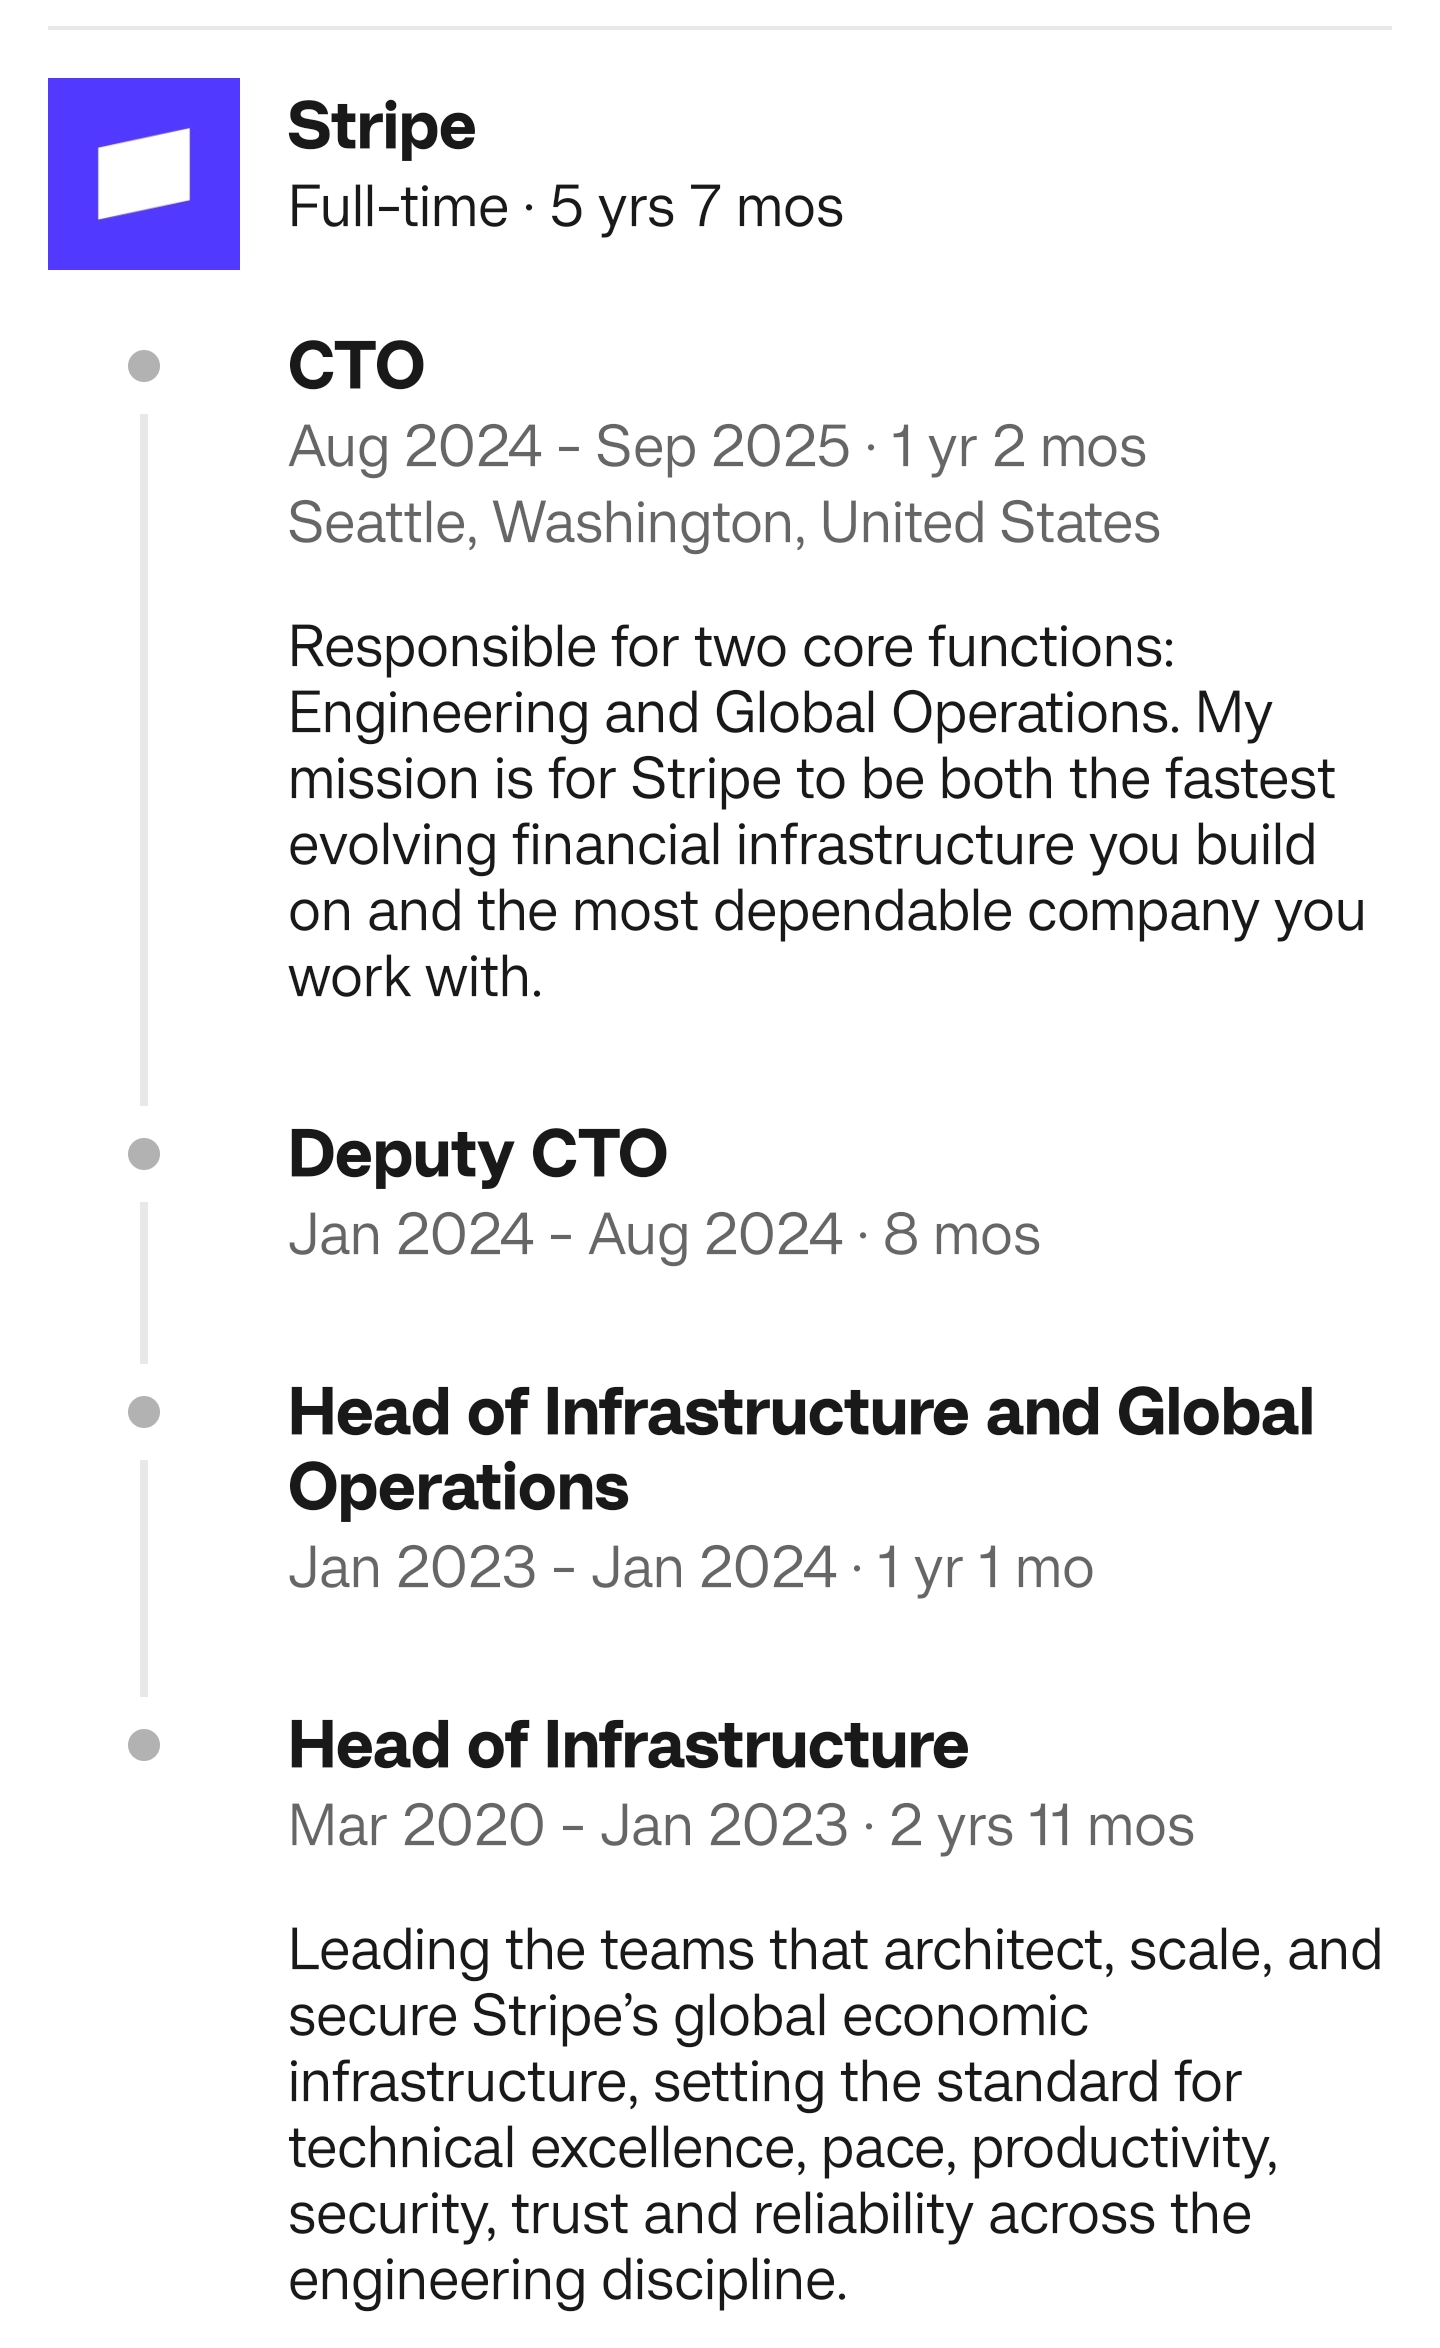Open the Deputy CTO role title
The image size is (1440, 2348).
tap(477, 1154)
